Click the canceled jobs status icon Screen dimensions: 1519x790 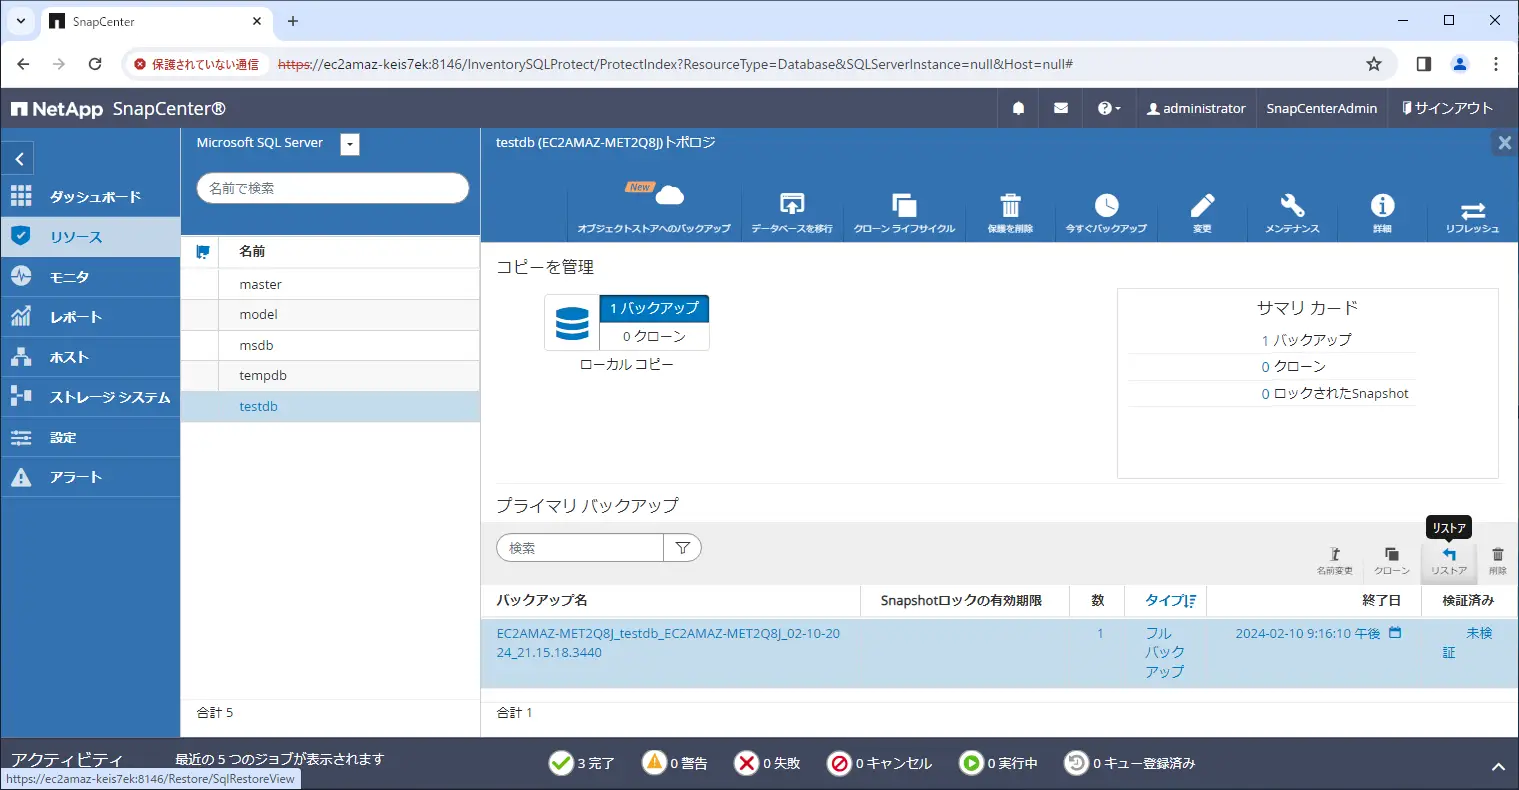pos(839,763)
